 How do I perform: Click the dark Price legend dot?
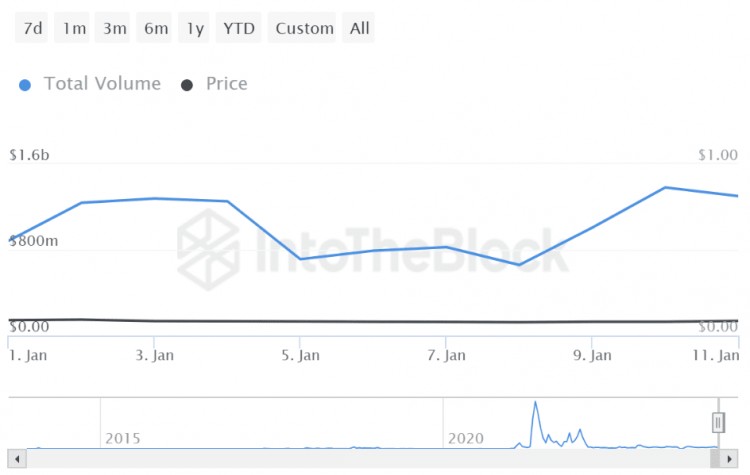click(187, 85)
